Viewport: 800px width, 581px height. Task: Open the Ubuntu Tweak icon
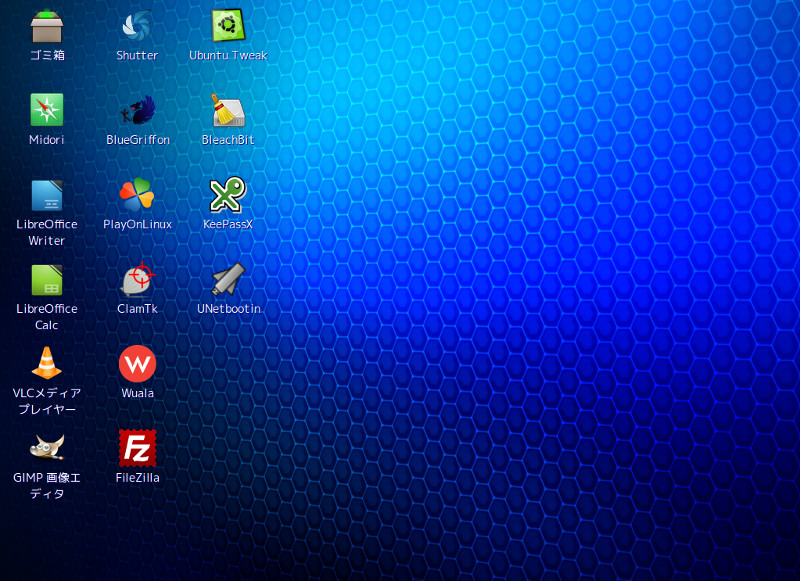click(x=228, y=26)
